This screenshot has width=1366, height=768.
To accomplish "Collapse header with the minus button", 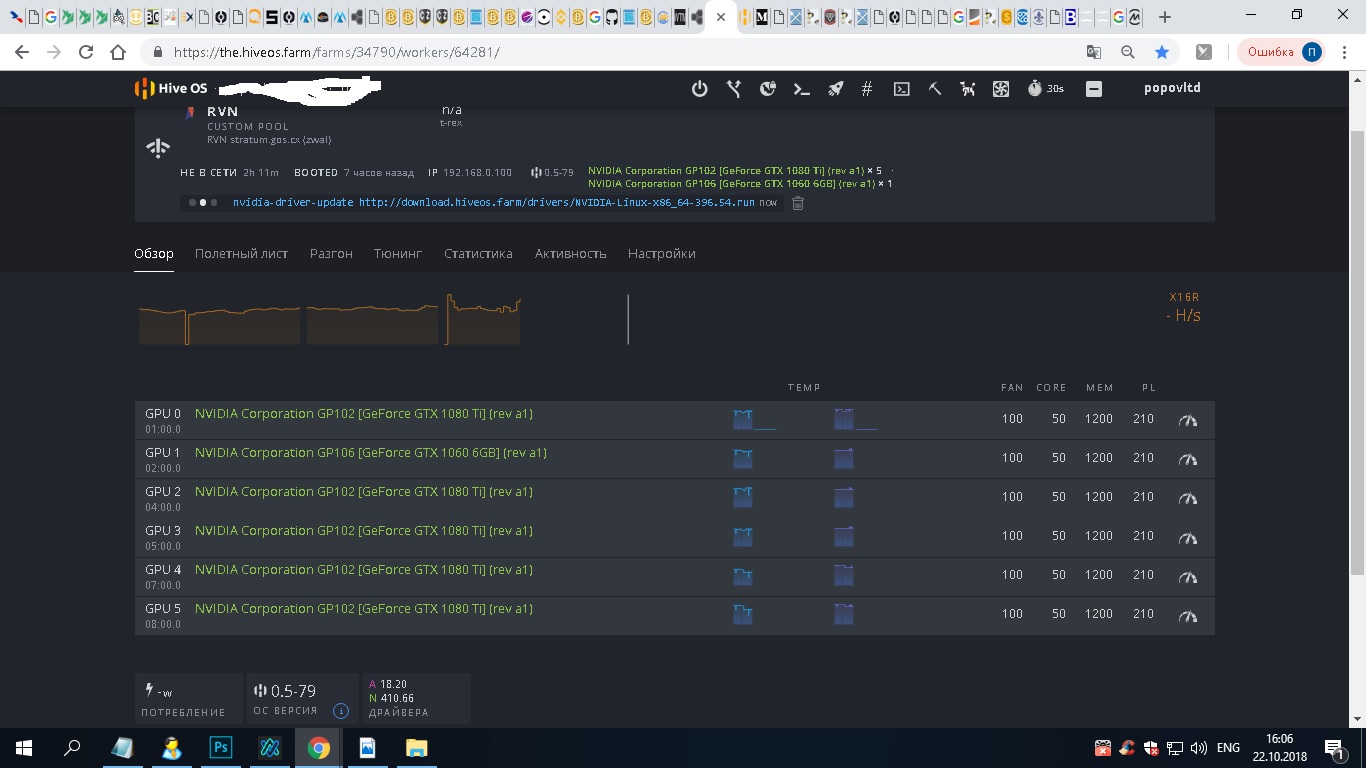I will point(1094,89).
